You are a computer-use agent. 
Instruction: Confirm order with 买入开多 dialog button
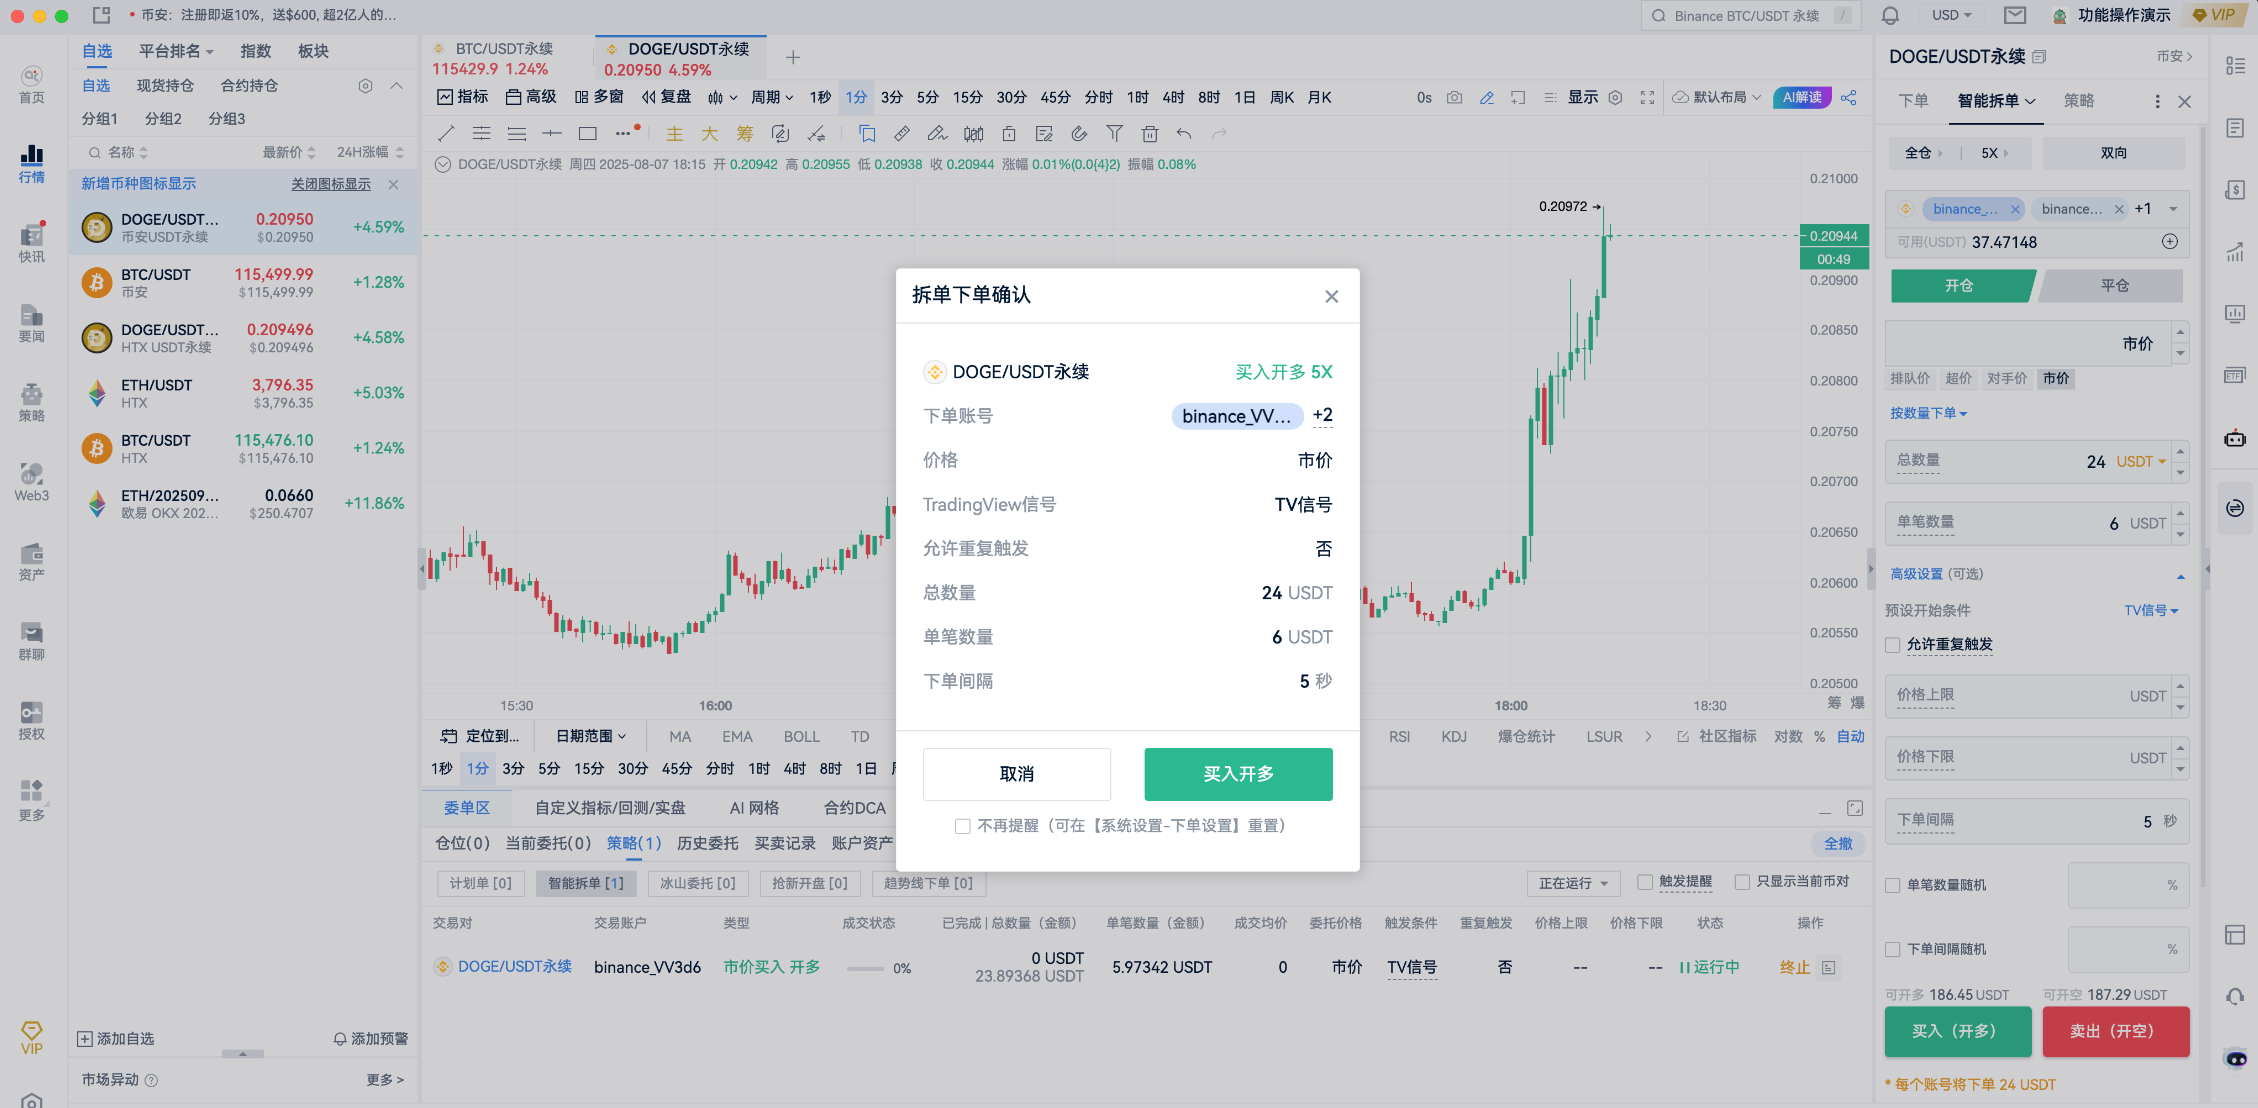(x=1238, y=774)
